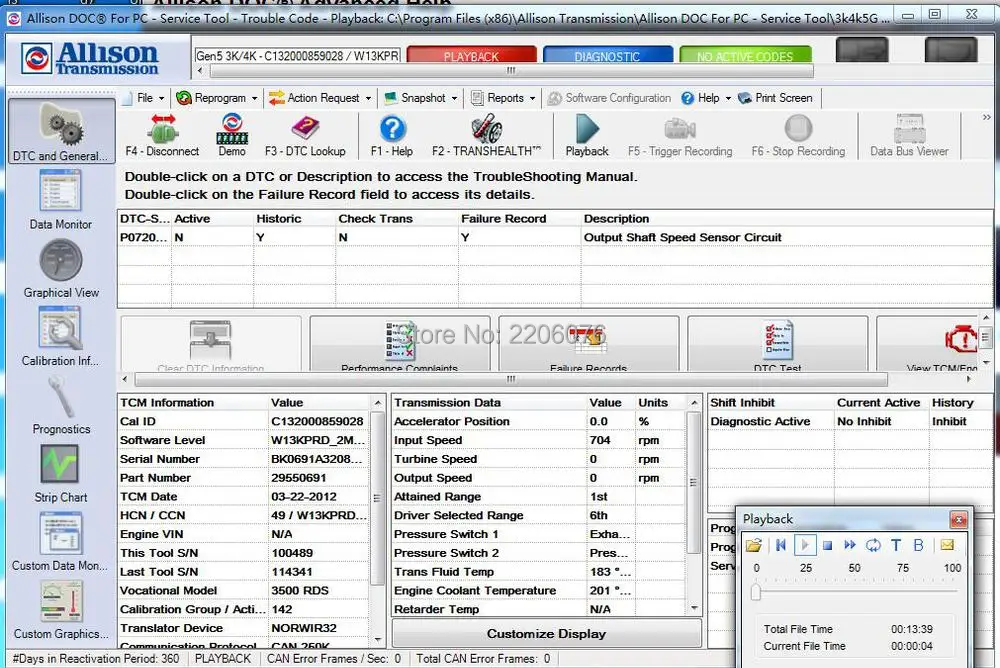Viewport: 1000px width, 668px height.
Task: Open the Action Request menu
Action: tap(320, 98)
